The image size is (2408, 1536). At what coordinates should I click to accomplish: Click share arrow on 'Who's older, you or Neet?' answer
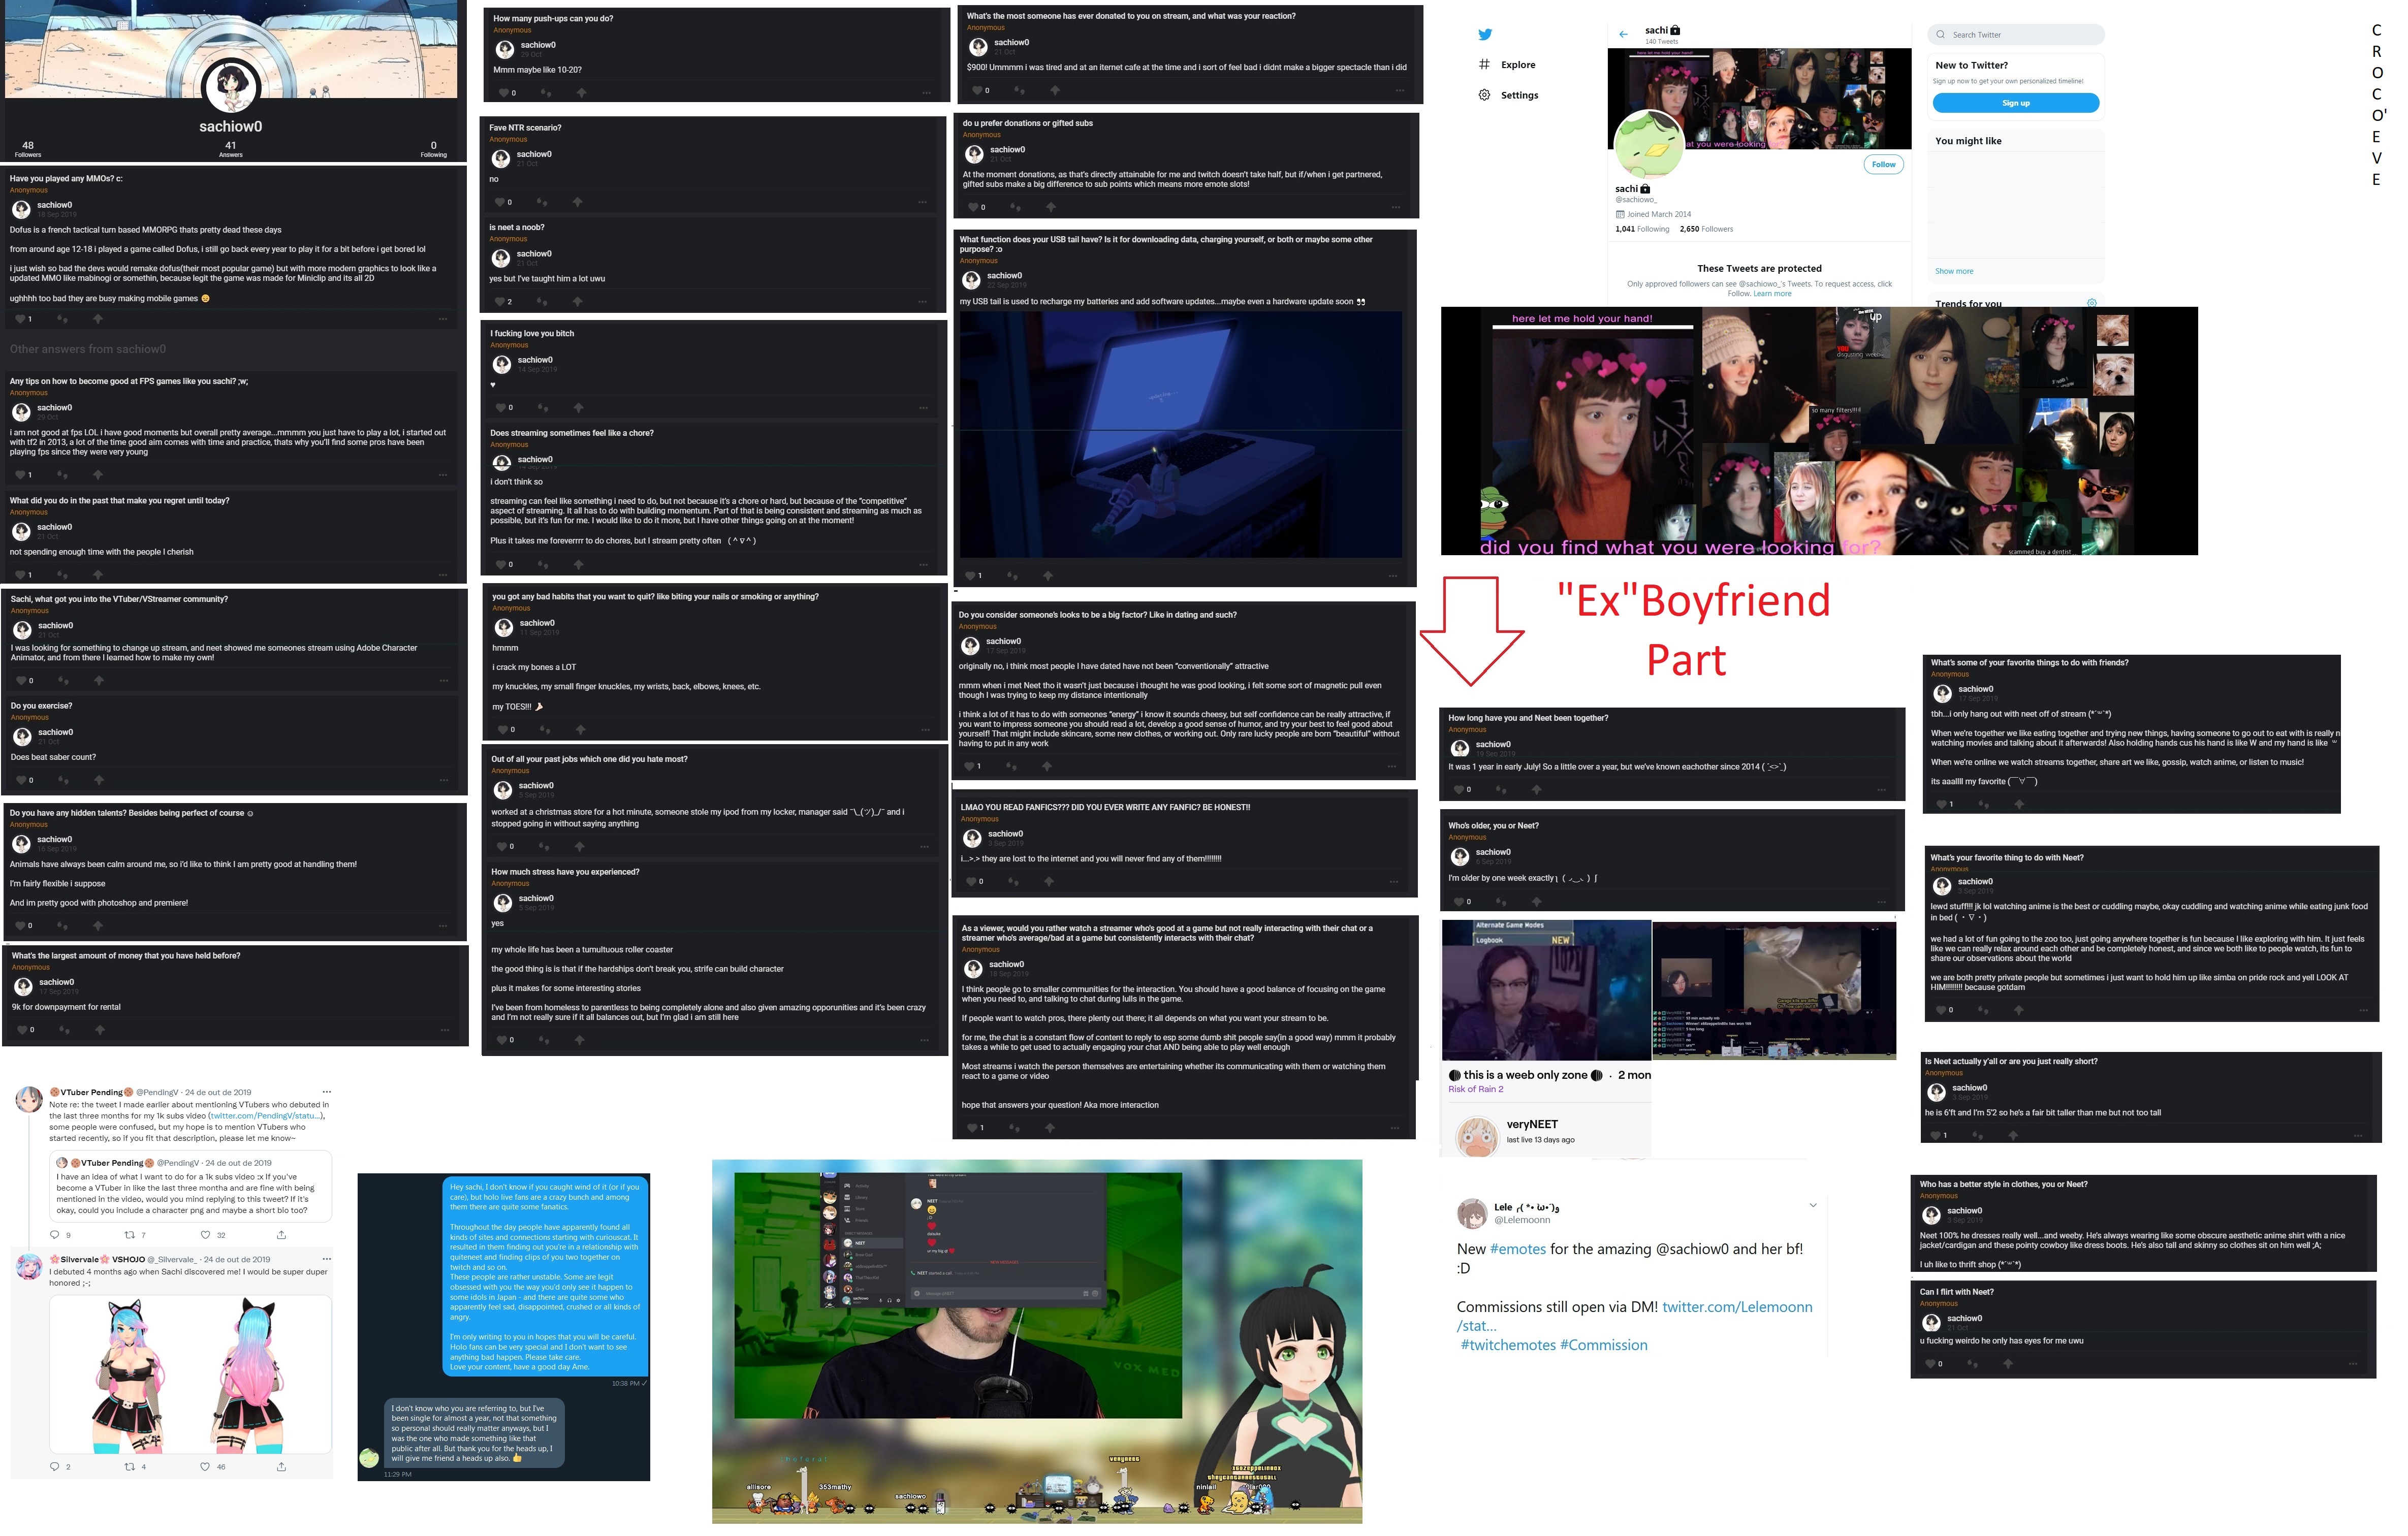coord(1536,901)
